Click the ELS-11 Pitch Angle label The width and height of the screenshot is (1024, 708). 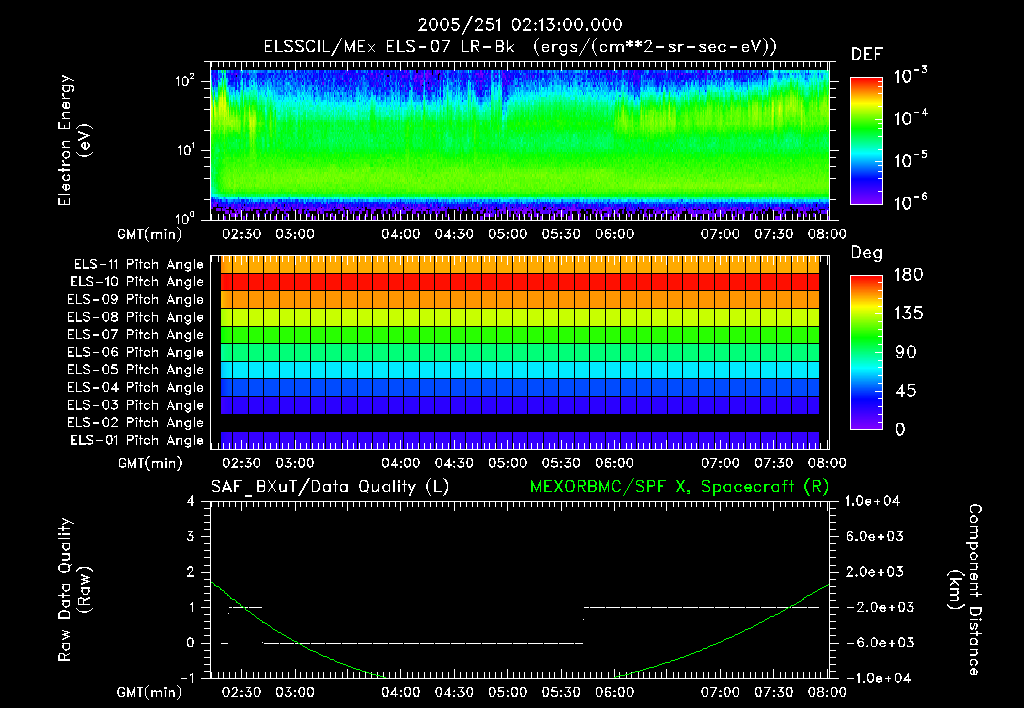tap(138, 265)
